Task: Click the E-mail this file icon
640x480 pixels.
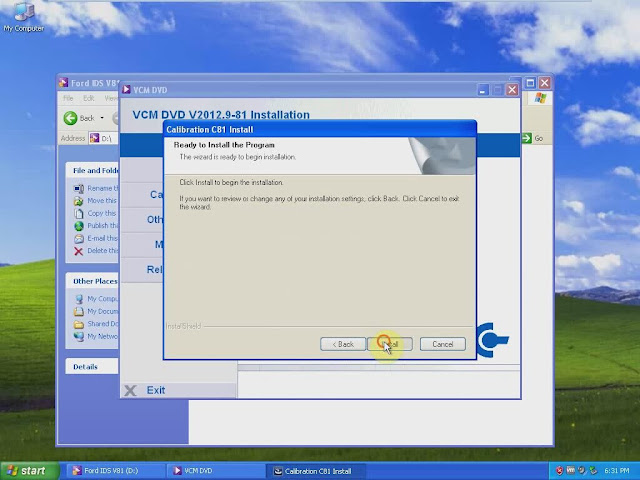Action: (x=79, y=238)
